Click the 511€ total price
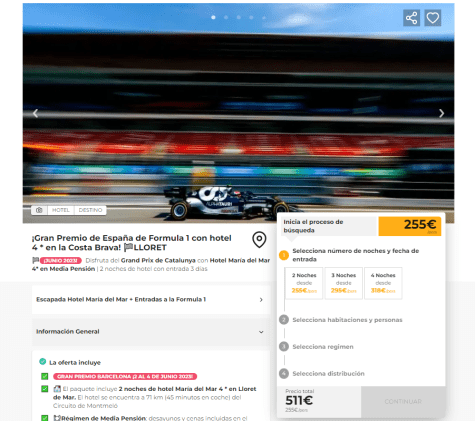Screen dimensions: 475x421 pyautogui.click(x=299, y=400)
